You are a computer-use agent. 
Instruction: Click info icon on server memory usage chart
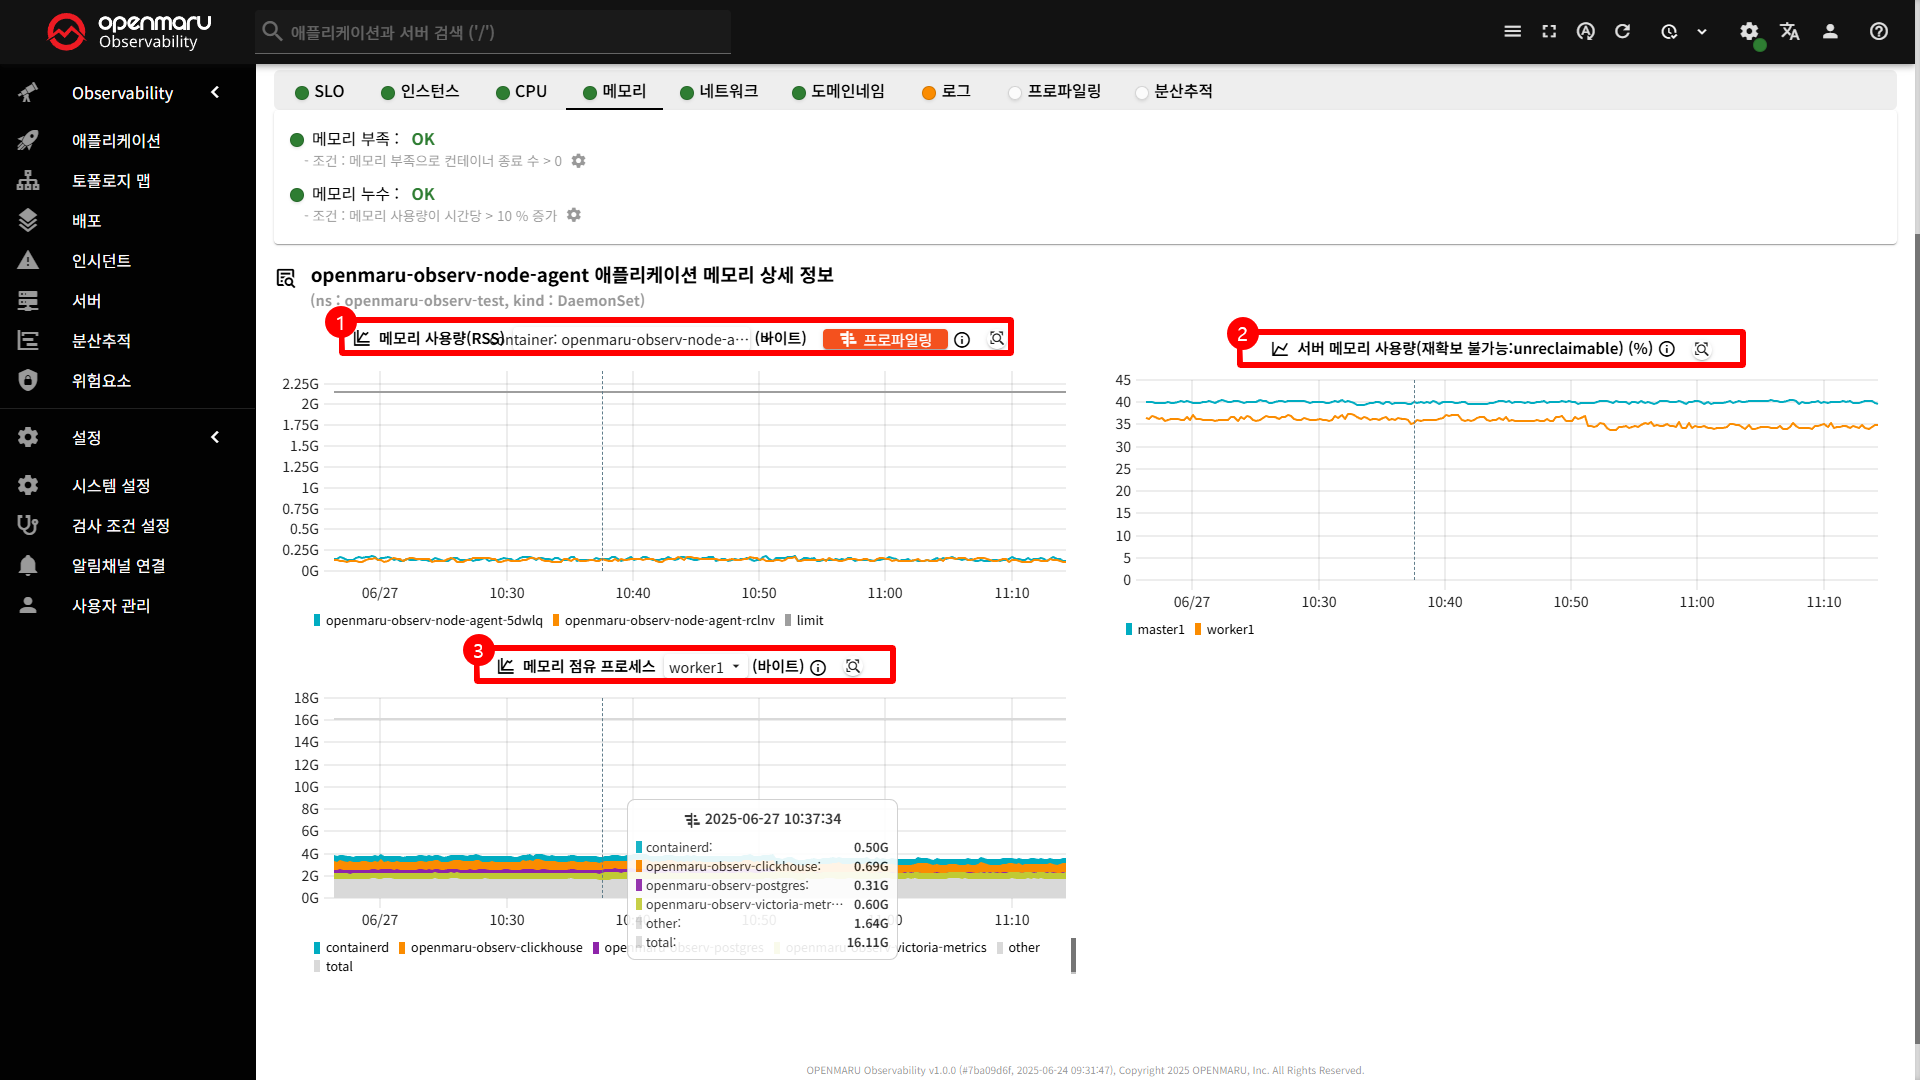click(x=1667, y=349)
